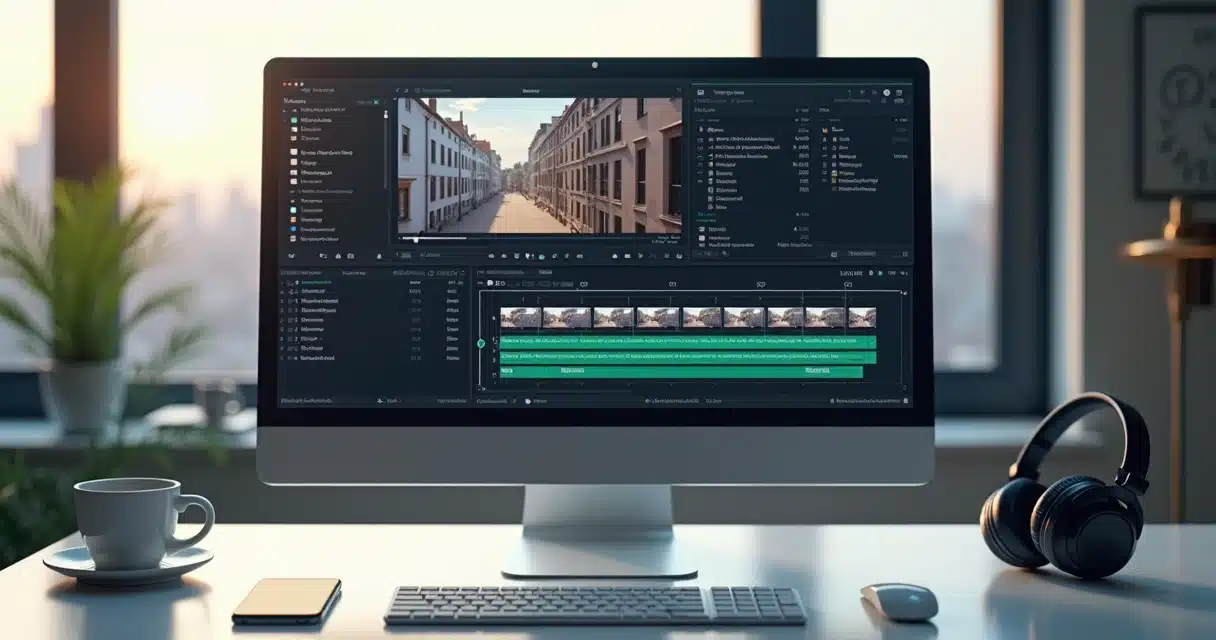
Task: Expand the first folder arrow in the media list
Action: click(287, 110)
